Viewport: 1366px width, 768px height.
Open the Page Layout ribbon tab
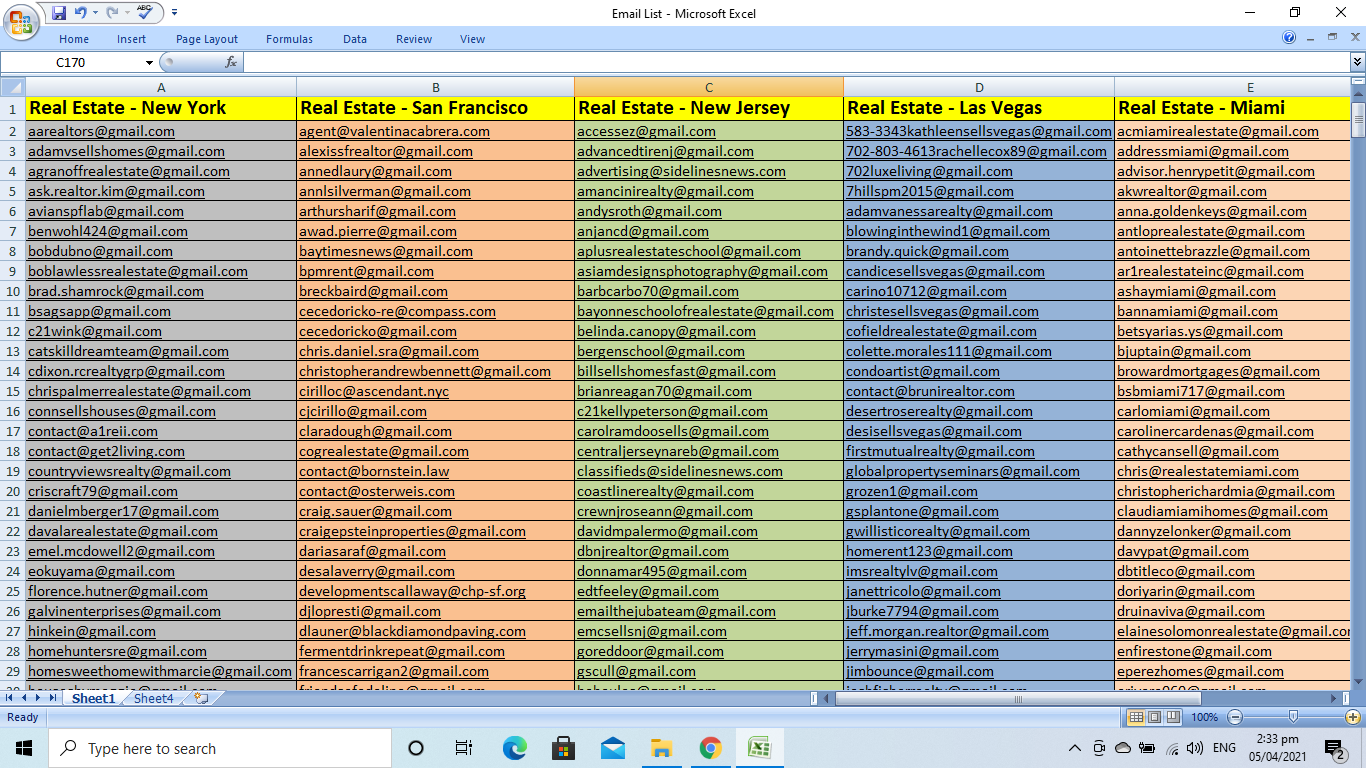click(x=207, y=39)
